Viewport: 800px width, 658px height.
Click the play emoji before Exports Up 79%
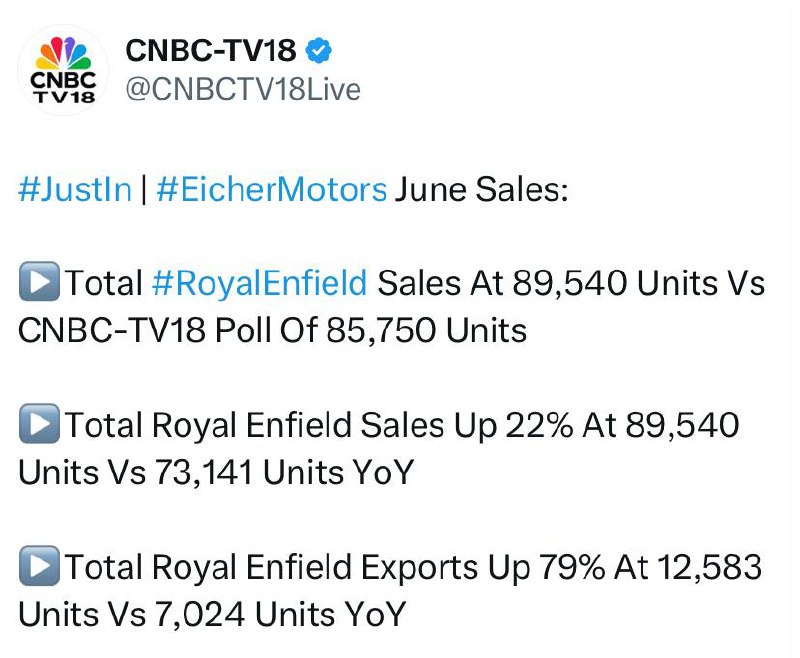pos(39,565)
